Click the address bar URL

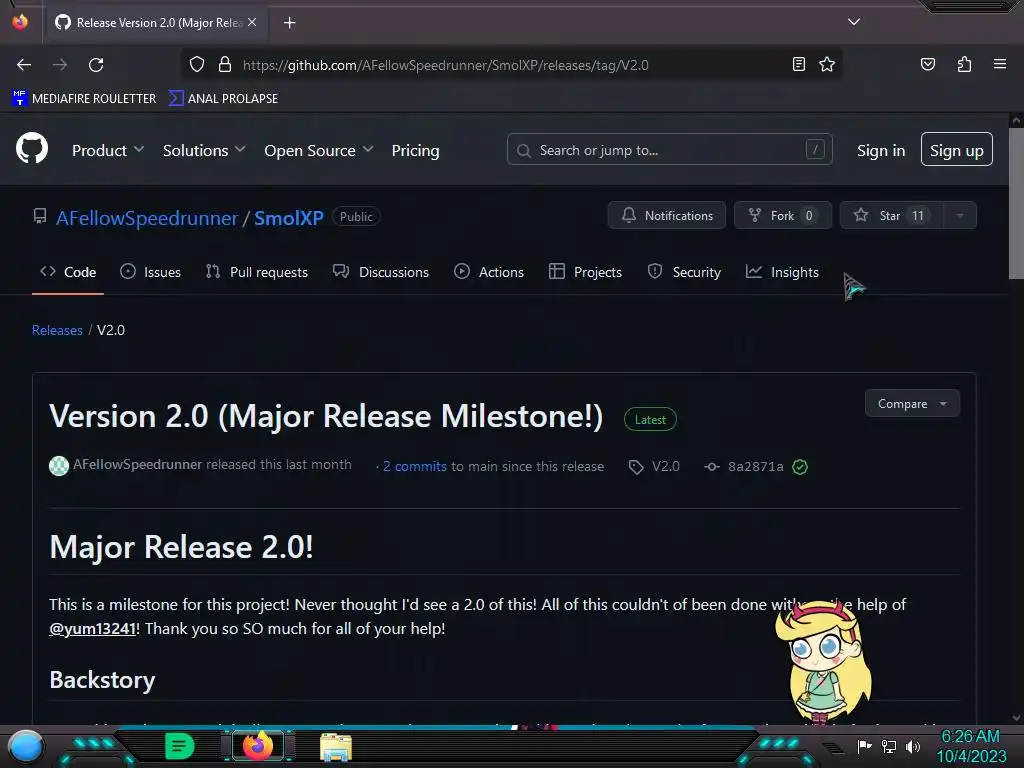(445, 65)
